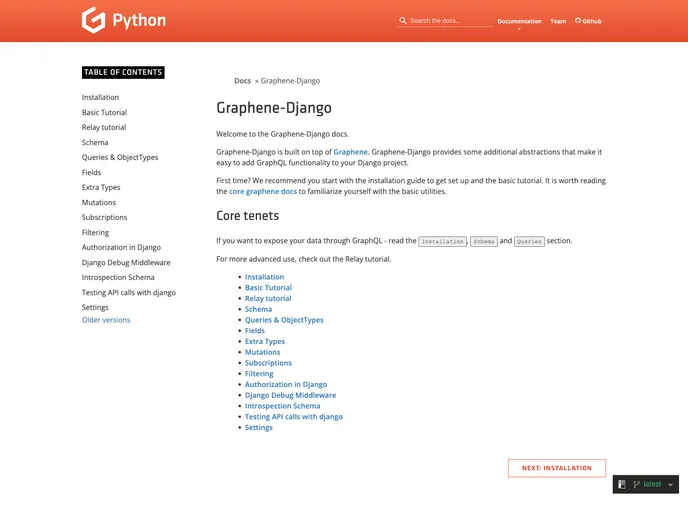The height and width of the screenshot is (512, 688).
Task: Open the Docs breadcrumb link
Action: [x=242, y=81]
